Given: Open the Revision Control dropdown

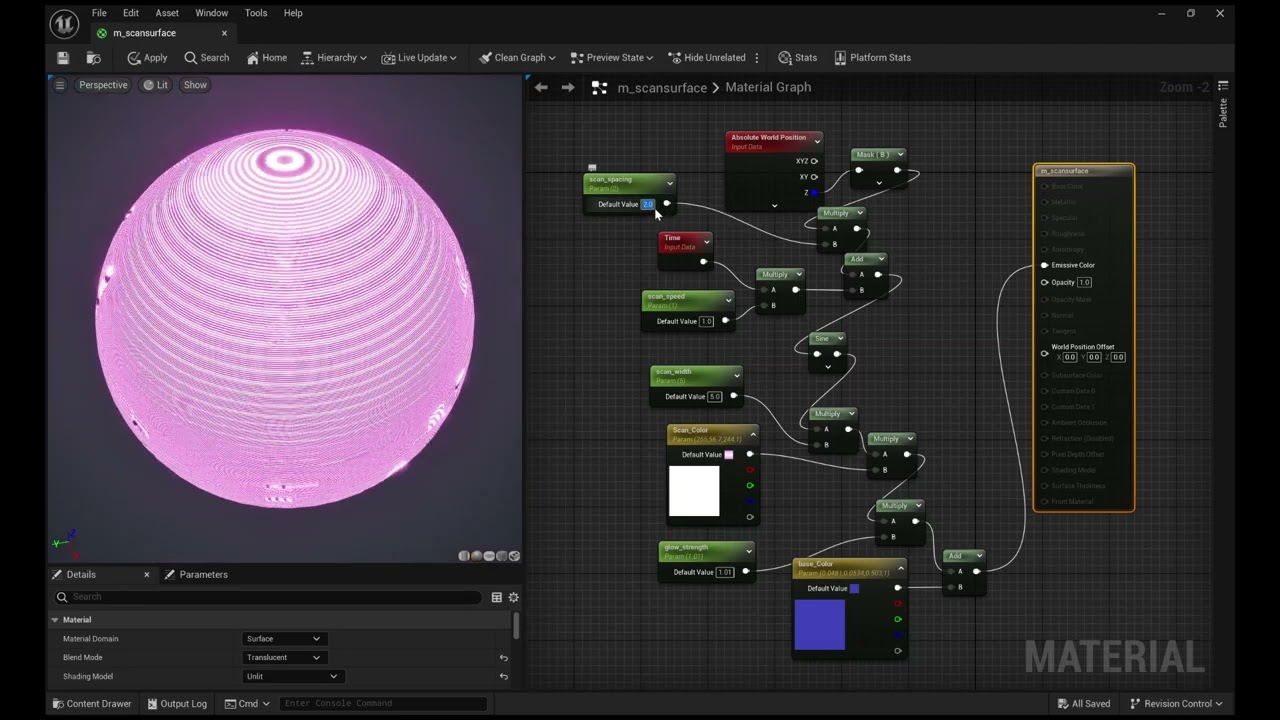Looking at the screenshot, I should (1176, 704).
